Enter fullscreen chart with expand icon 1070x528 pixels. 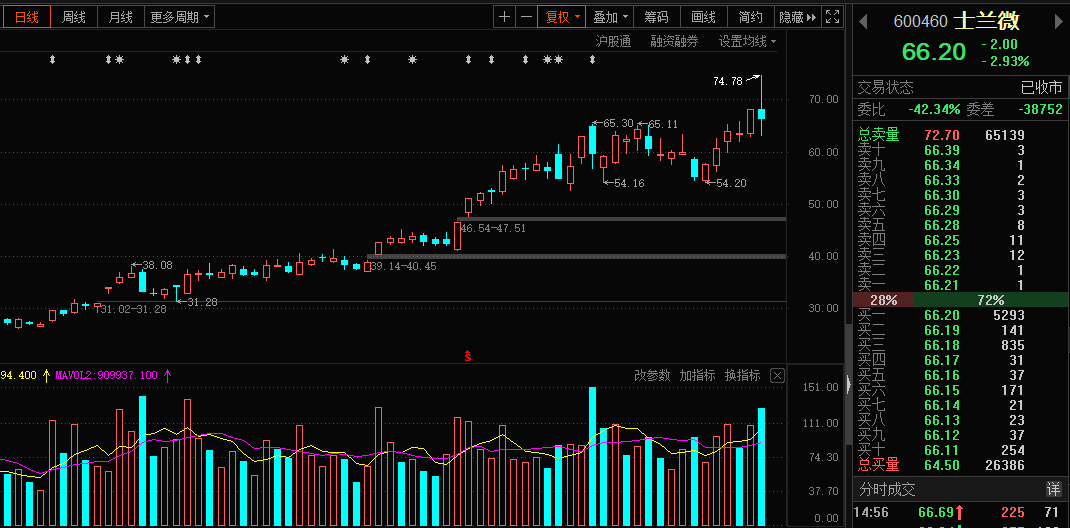pos(832,17)
